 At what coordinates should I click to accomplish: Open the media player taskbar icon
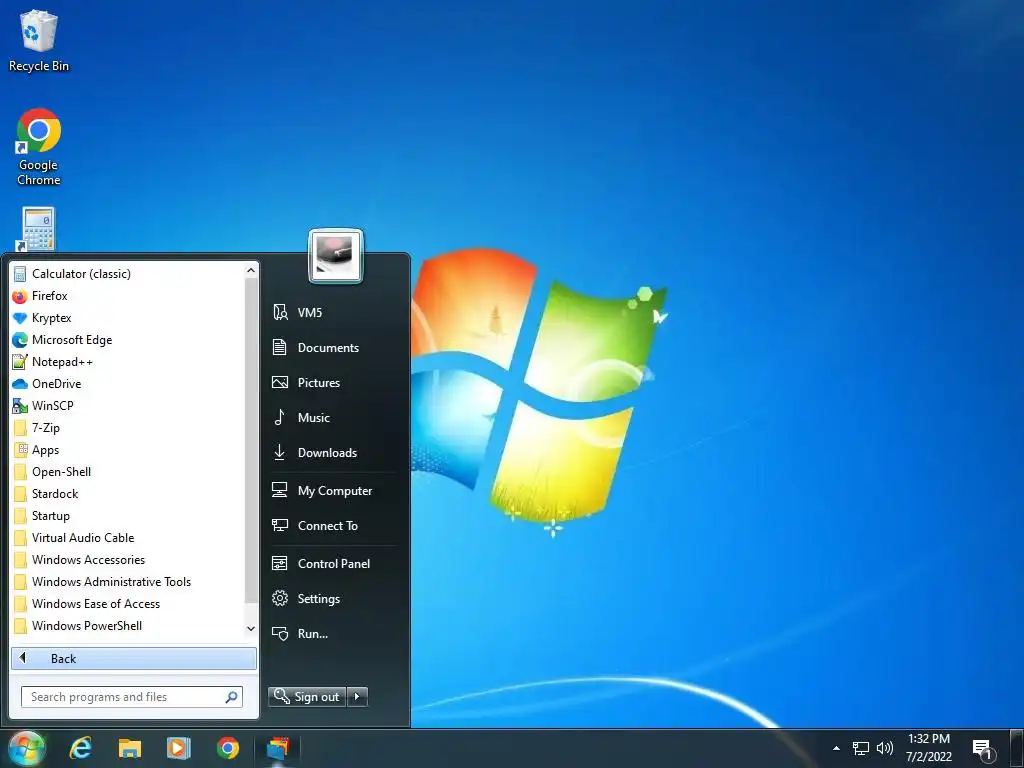coord(178,748)
